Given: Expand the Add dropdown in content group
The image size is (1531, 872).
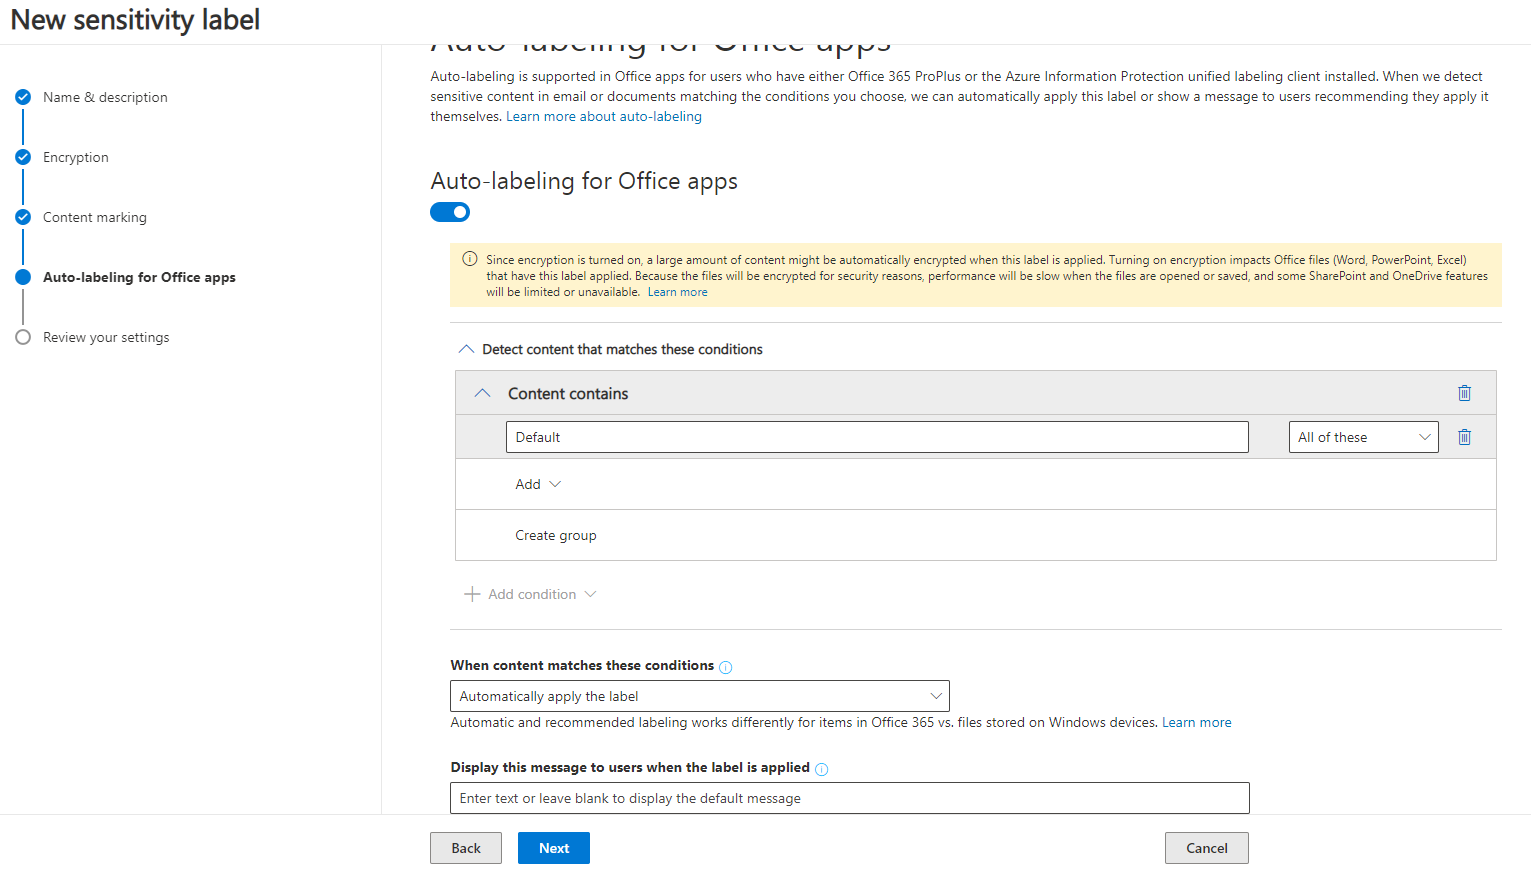Looking at the screenshot, I should point(538,484).
